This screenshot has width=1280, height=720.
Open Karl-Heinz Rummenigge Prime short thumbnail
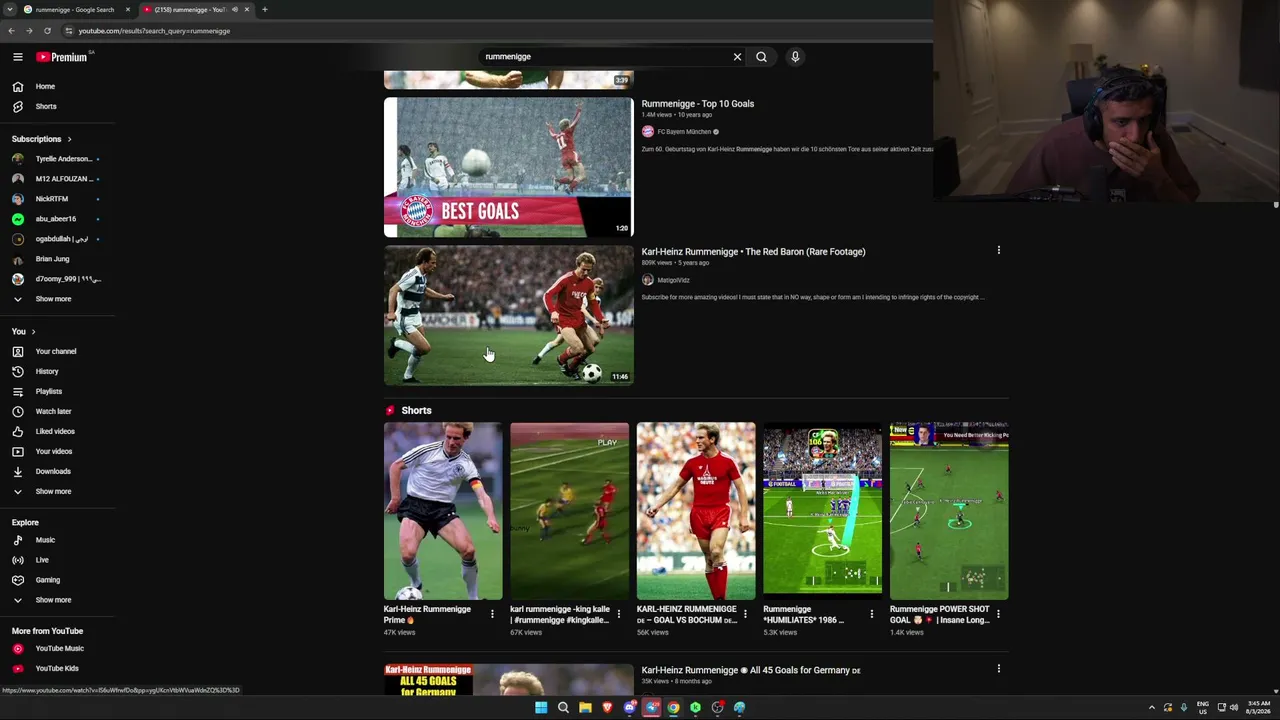443,511
